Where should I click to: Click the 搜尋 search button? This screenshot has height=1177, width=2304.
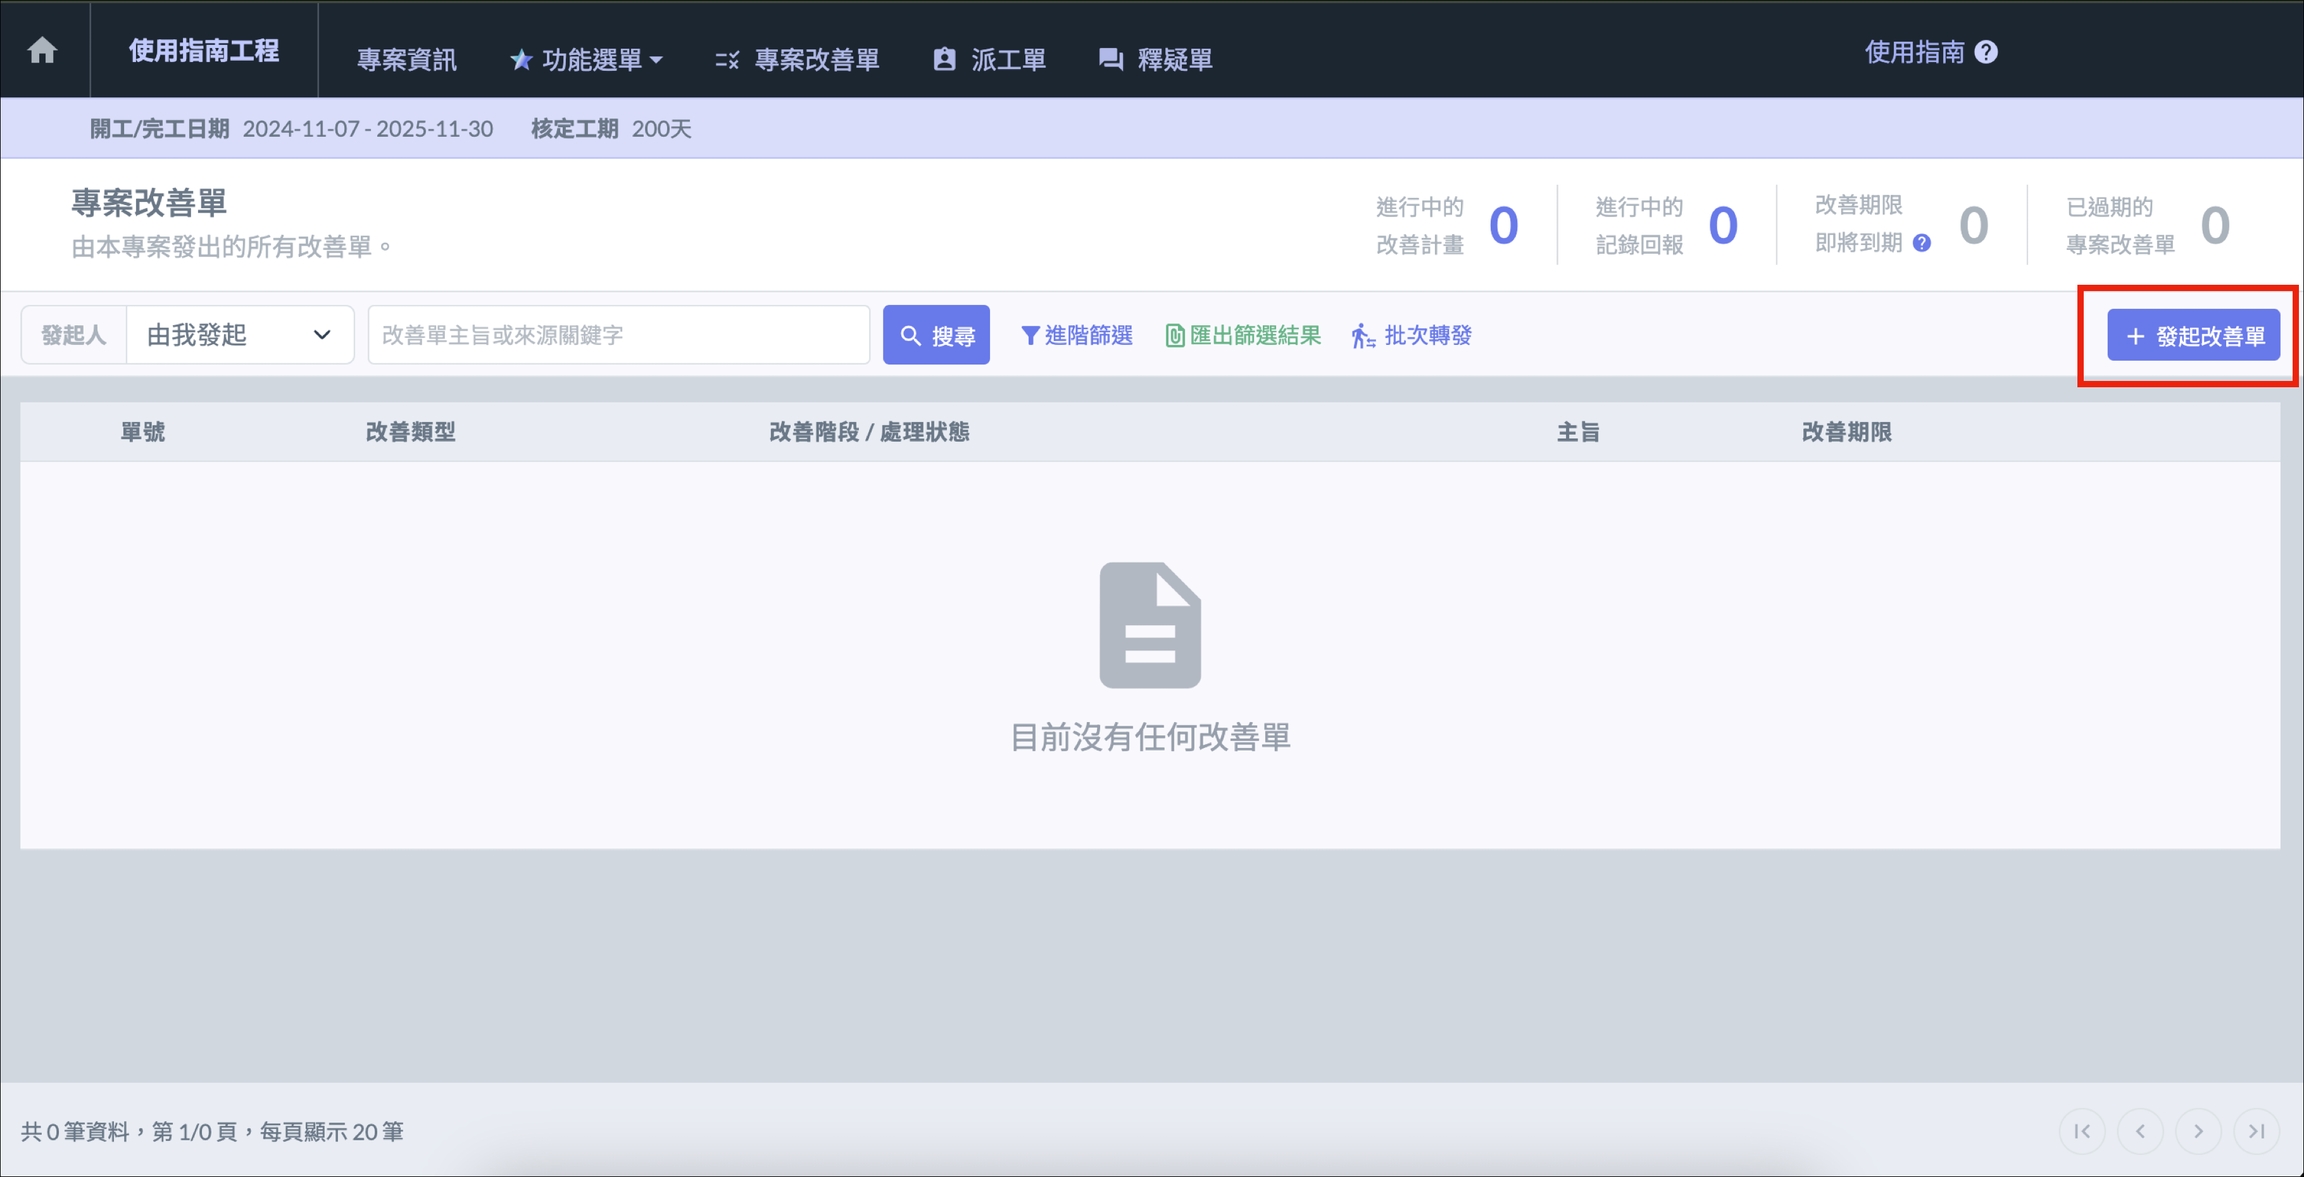pyautogui.click(x=936, y=335)
